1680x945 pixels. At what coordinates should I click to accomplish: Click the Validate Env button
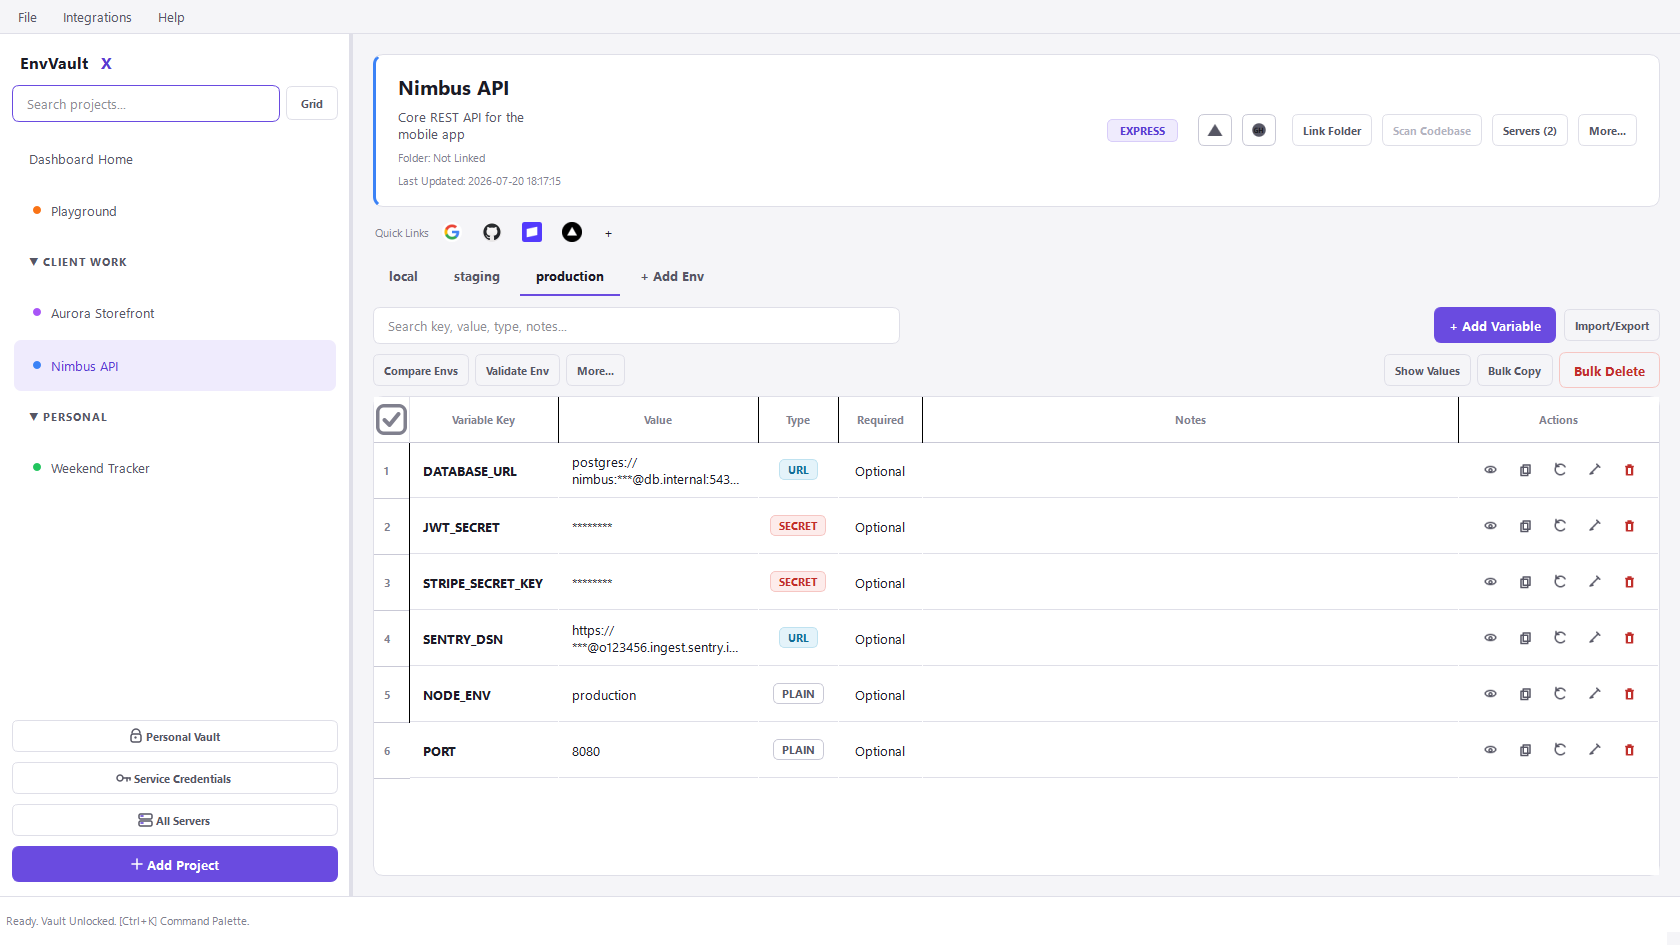(517, 371)
